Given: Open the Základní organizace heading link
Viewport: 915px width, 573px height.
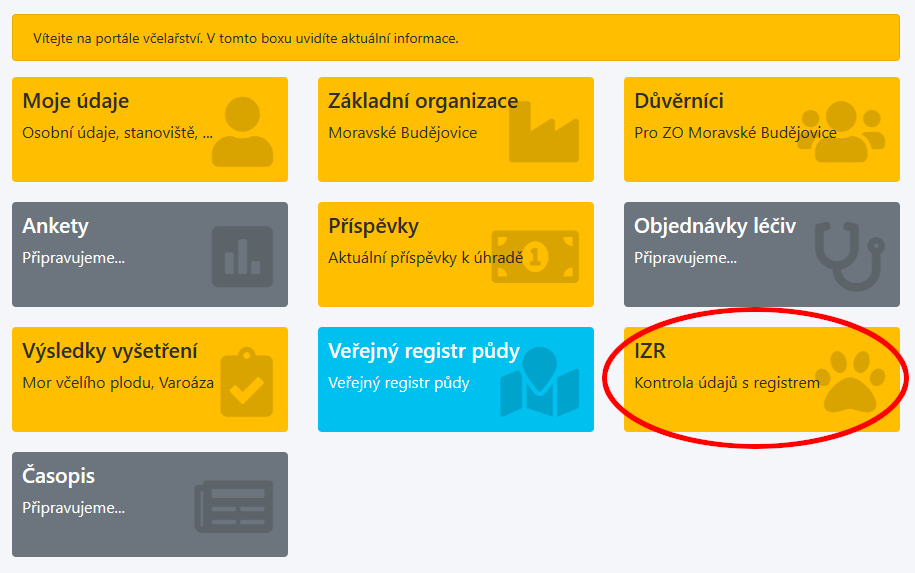Looking at the screenshot, I should click(423, 101).
